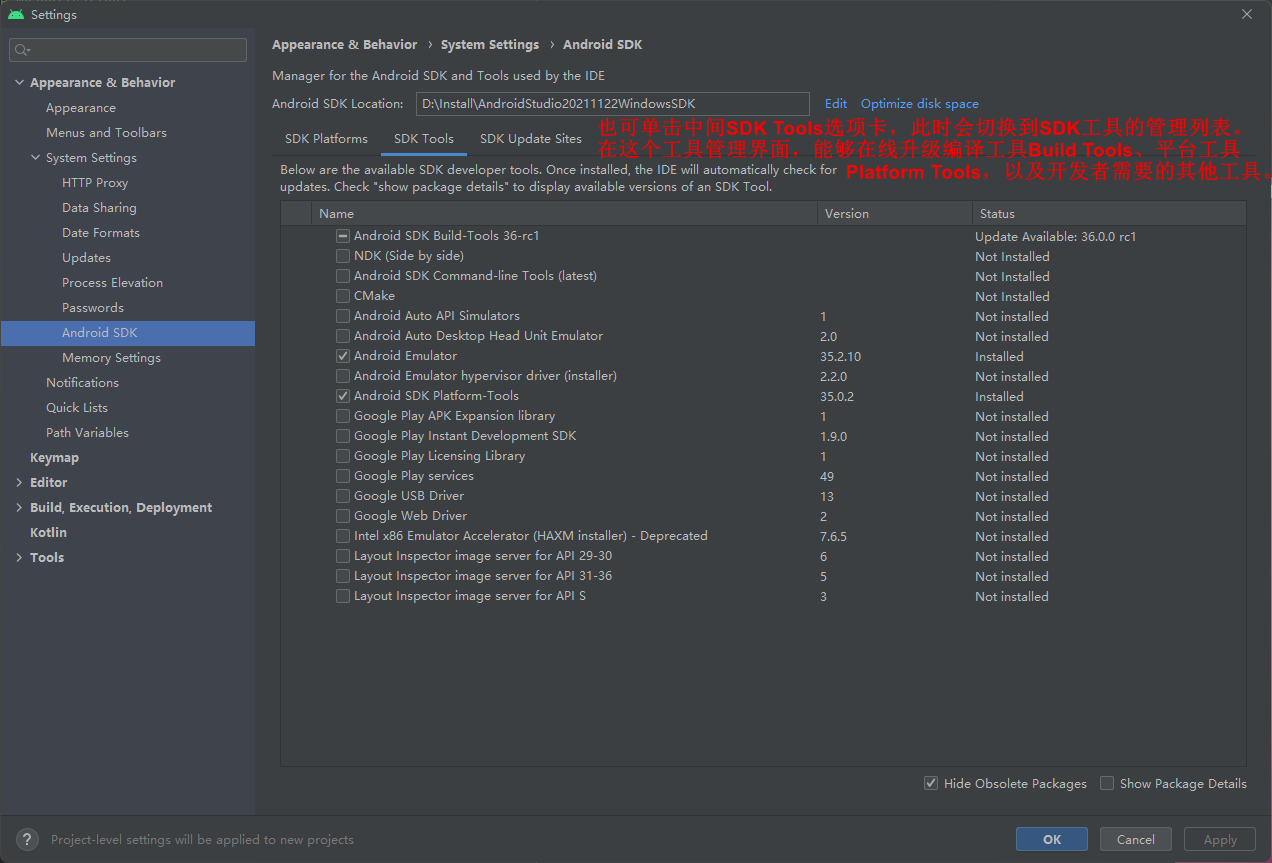1272x863 pixels.
Task: Click Android SDK Location path field
Action: [x=612, y=104]
